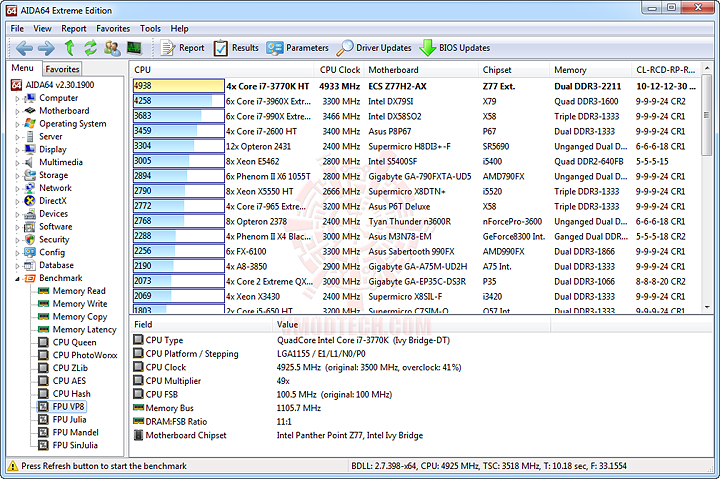This screenshot has height=479, width=720.
Task: Open the Results toolbar button
Action: (236, 48)
